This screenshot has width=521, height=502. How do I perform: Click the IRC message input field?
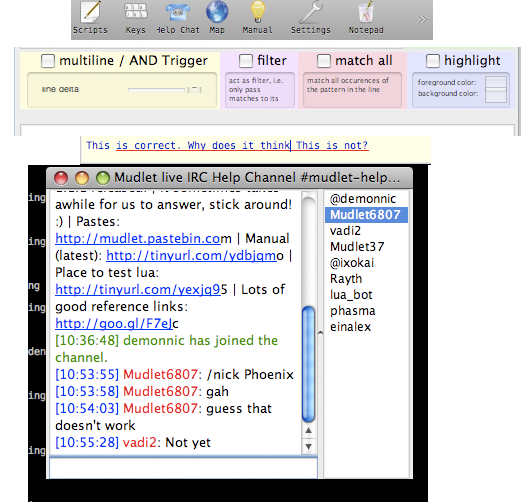coord(183,468)
